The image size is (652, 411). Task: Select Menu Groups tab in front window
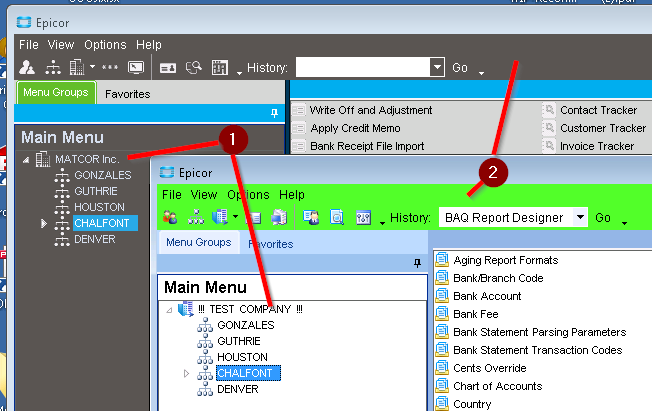click(199, 242)
